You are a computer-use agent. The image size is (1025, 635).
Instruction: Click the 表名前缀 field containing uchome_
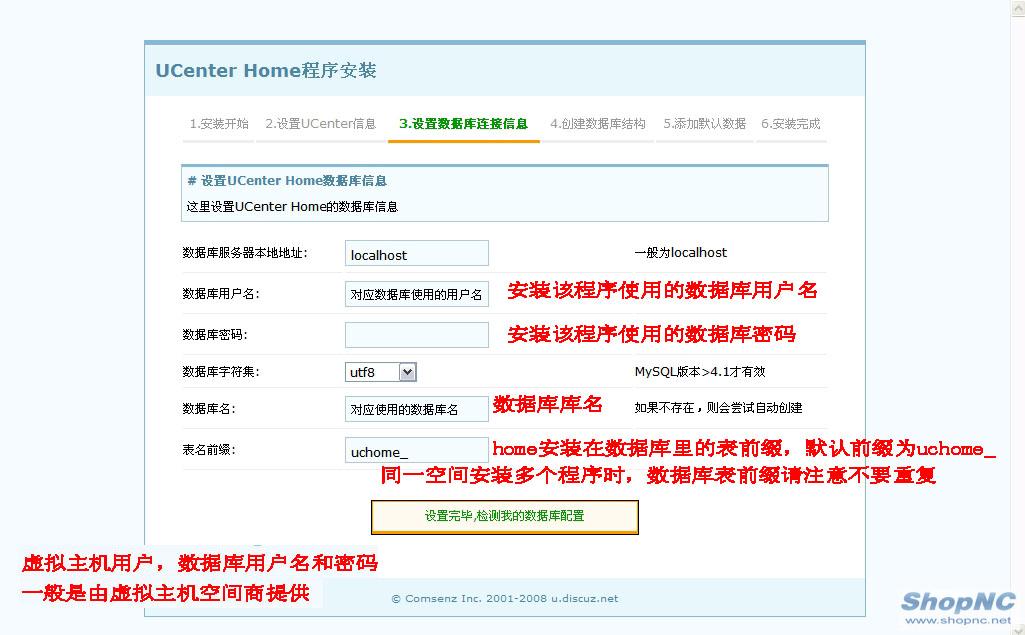coord(416,451)
